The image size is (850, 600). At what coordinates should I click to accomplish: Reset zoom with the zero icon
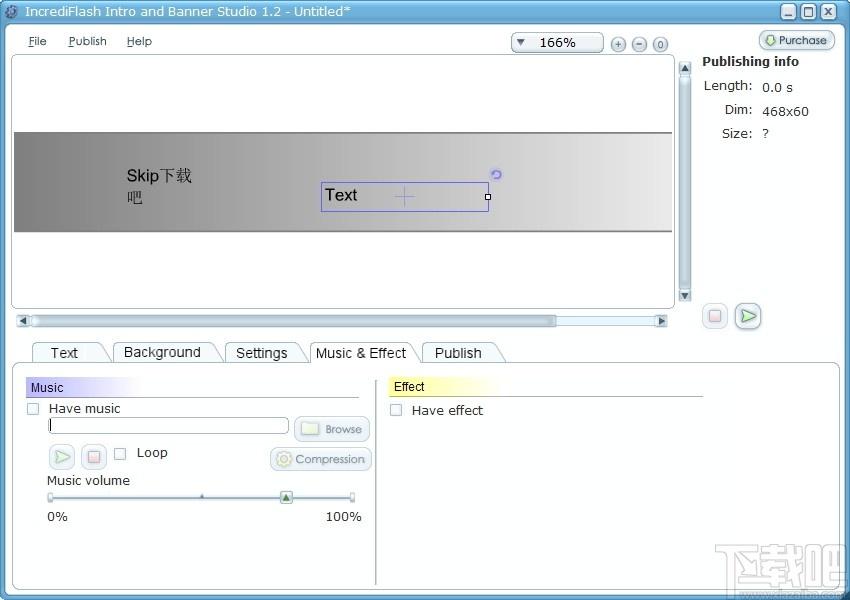660,44
